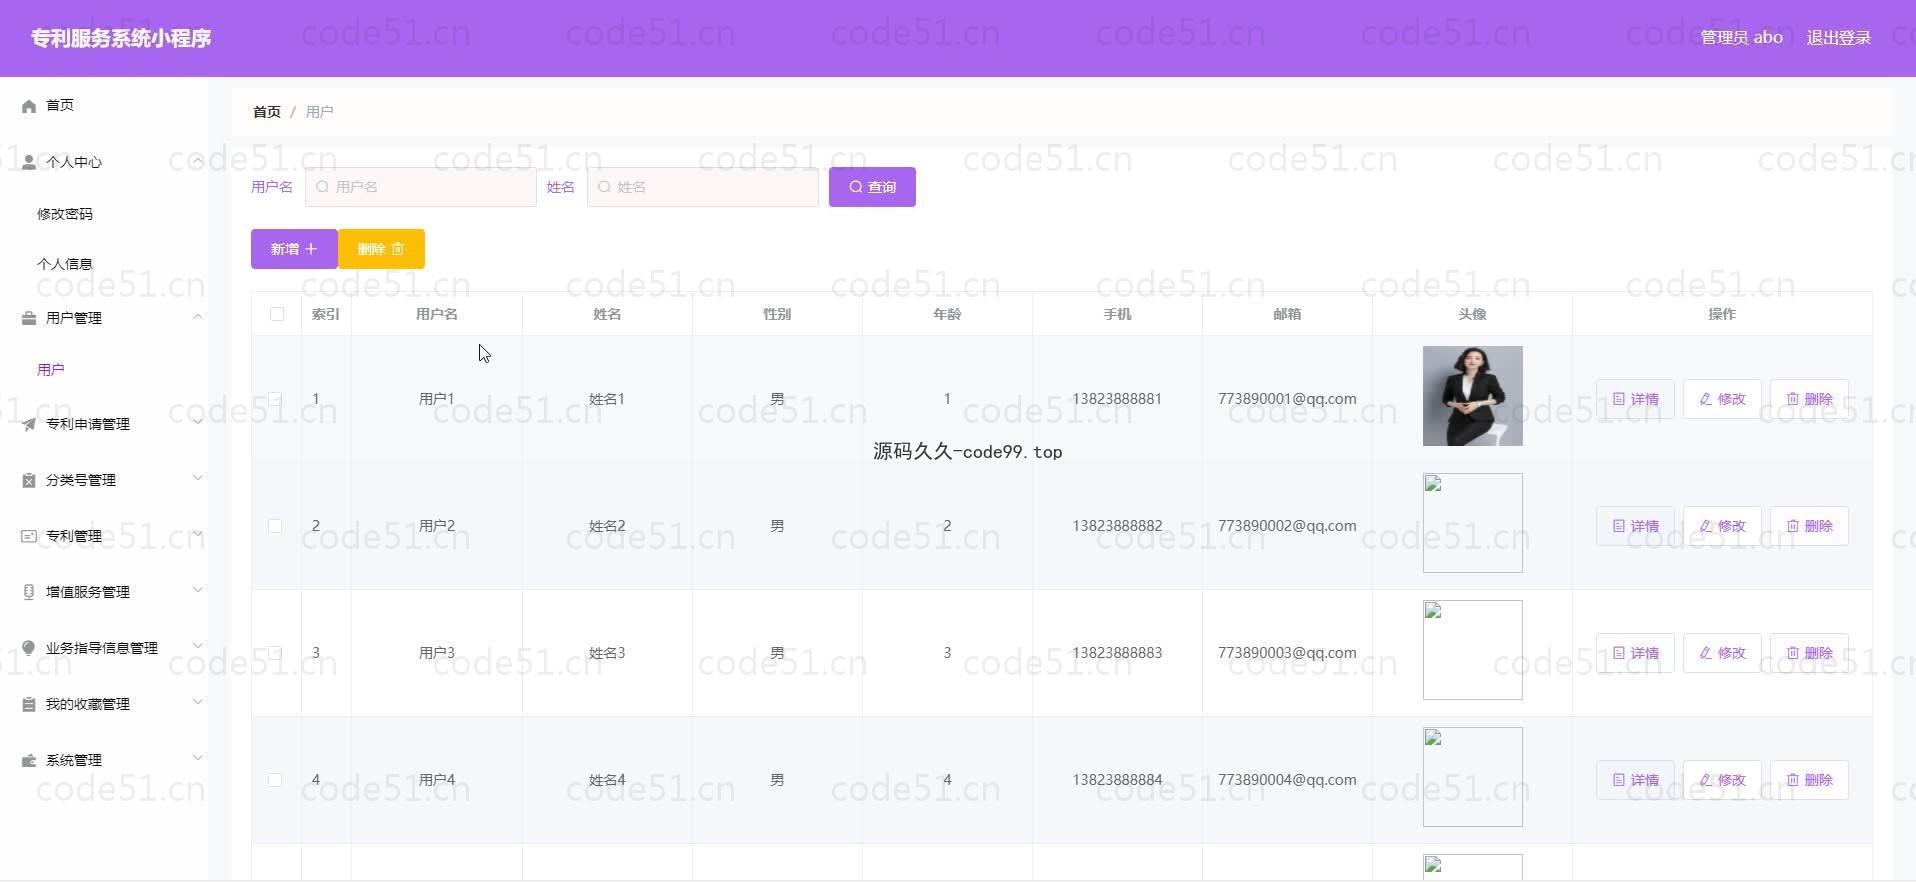The width and height of the screenshot is (1916, 882).
Task: Click 退出登录 in the header
Action: point(1838,38)
